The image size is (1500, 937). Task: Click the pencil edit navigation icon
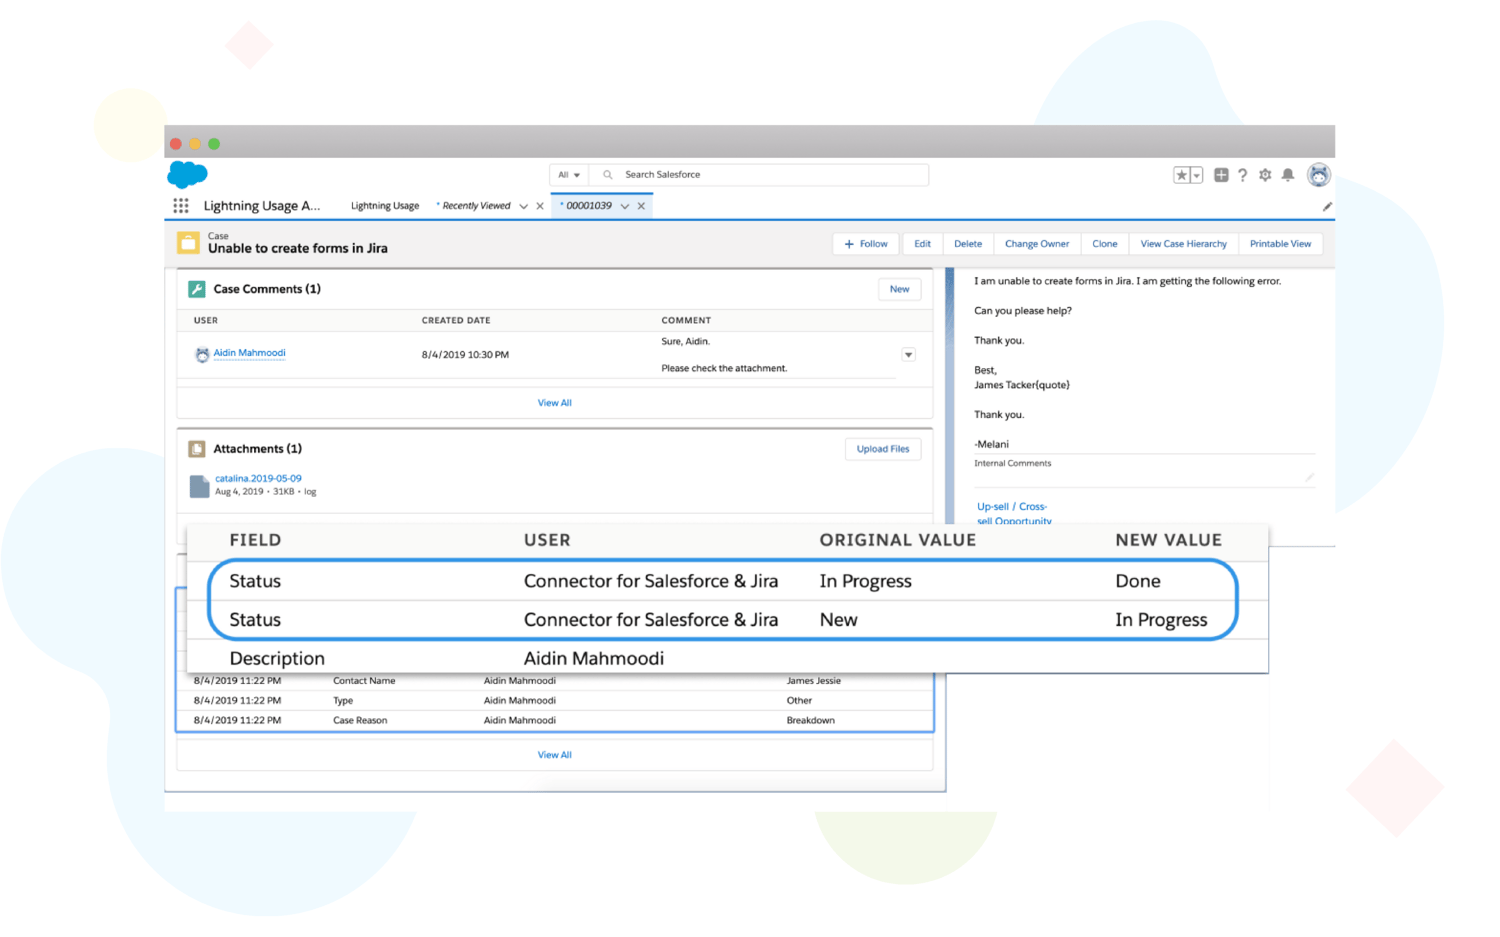1327,207
